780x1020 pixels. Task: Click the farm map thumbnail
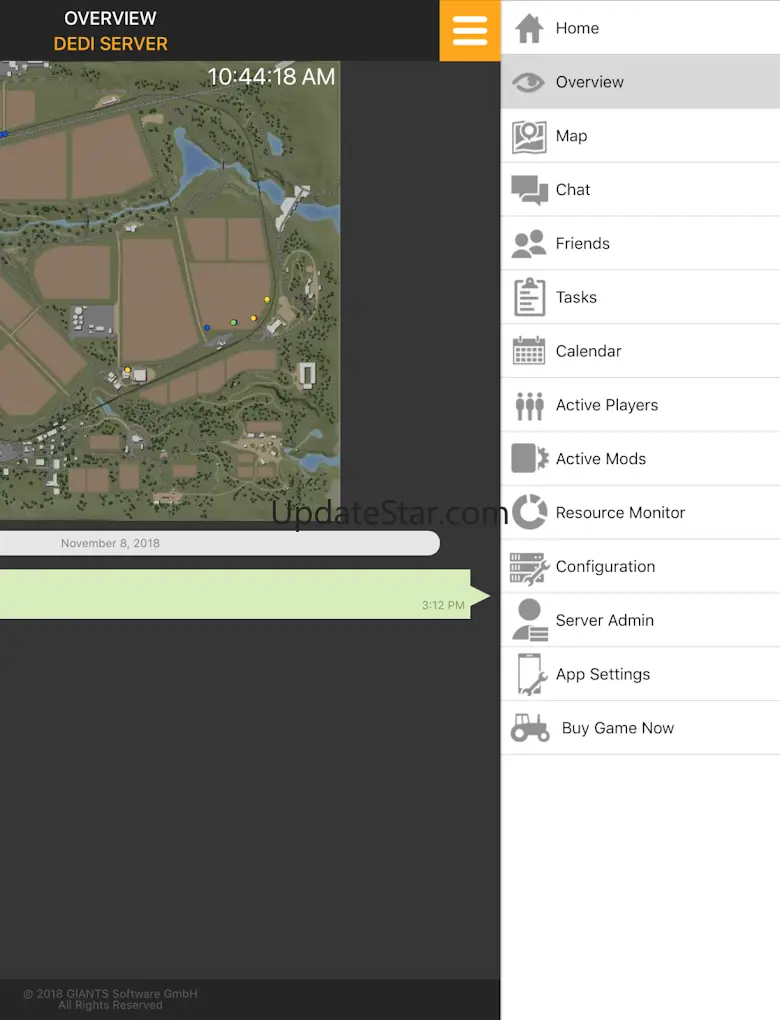click(x=170, y=290)
